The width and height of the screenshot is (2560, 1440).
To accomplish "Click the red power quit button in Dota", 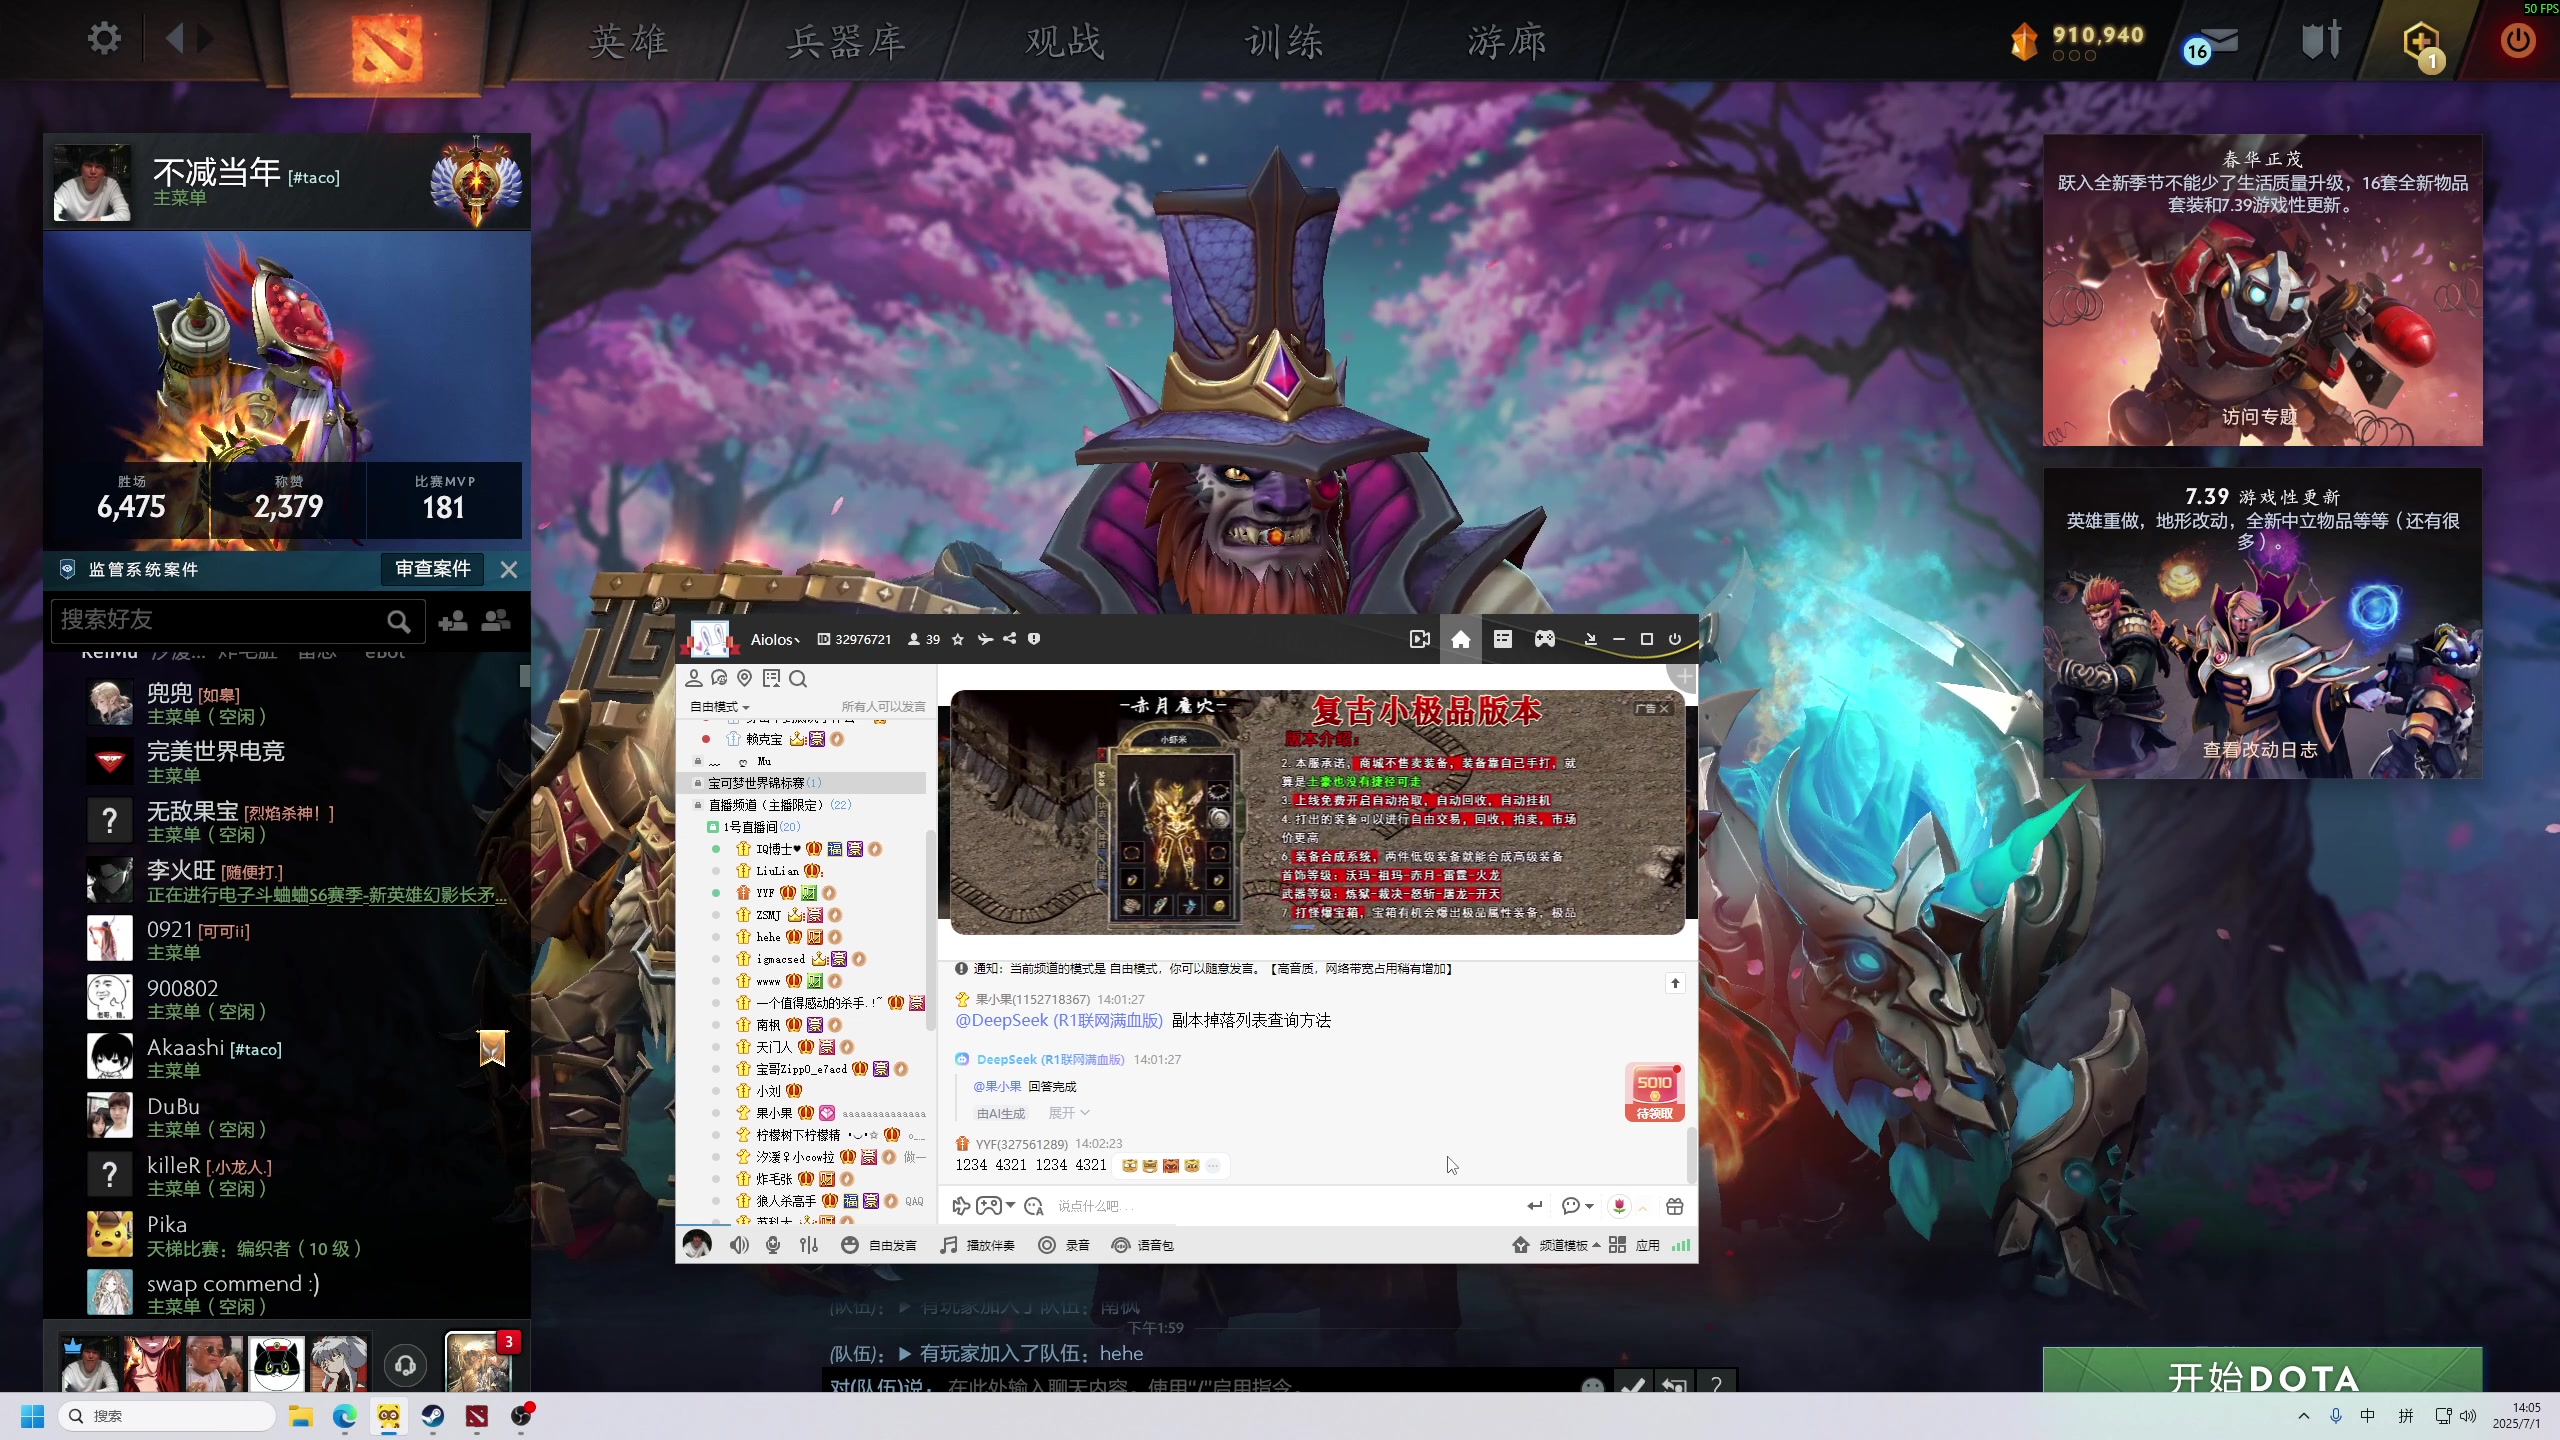I will [2517, 41].
